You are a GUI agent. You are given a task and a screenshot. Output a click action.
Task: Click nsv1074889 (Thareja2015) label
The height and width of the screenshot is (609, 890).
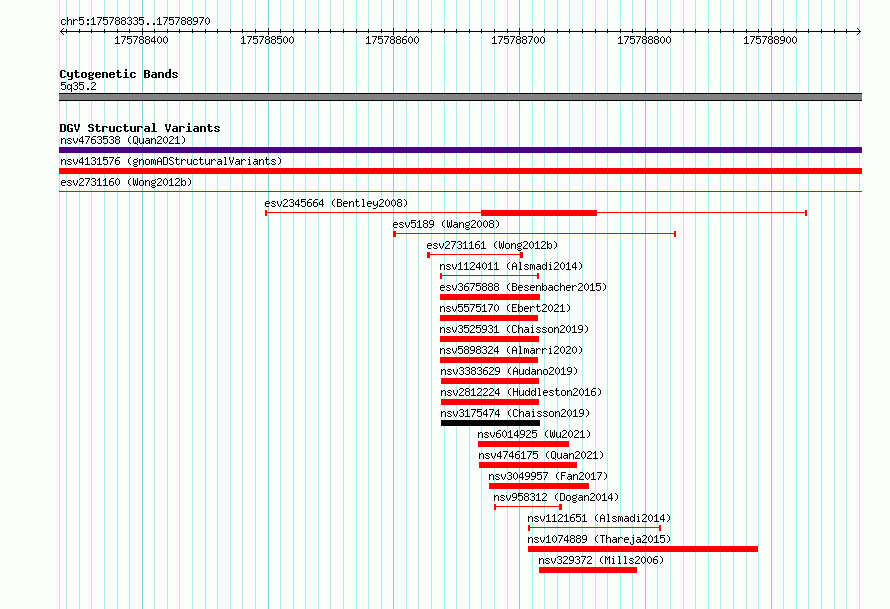(599, 539)
